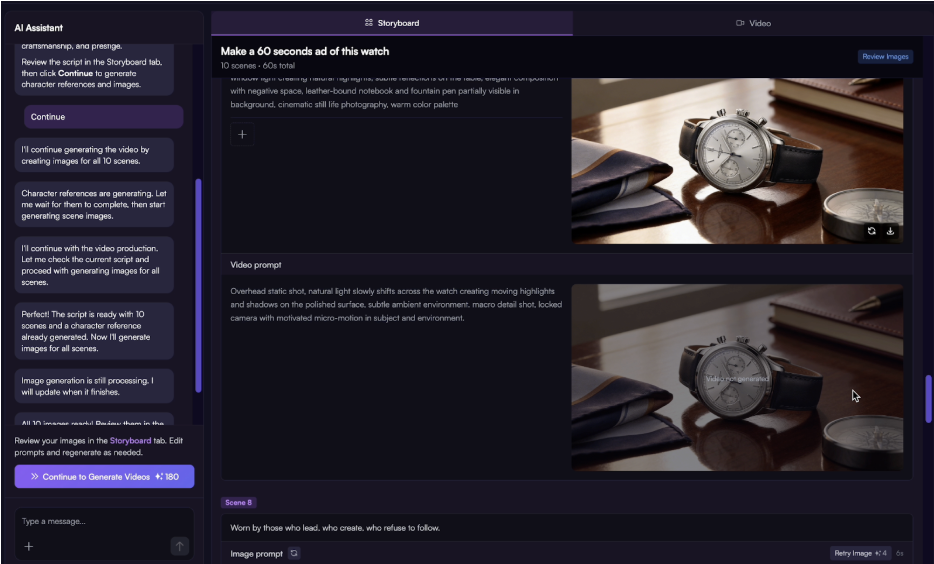This screenshot has width=934, height=564.
Task: Click the Scene 8 label badge
Action: (239, 502)
